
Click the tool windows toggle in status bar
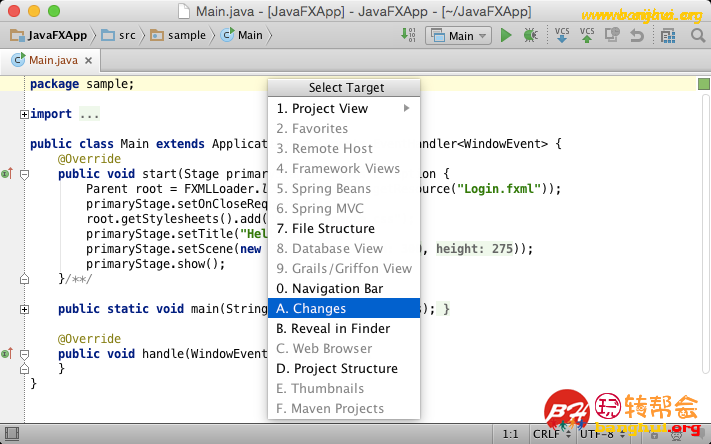click(11, 434)
